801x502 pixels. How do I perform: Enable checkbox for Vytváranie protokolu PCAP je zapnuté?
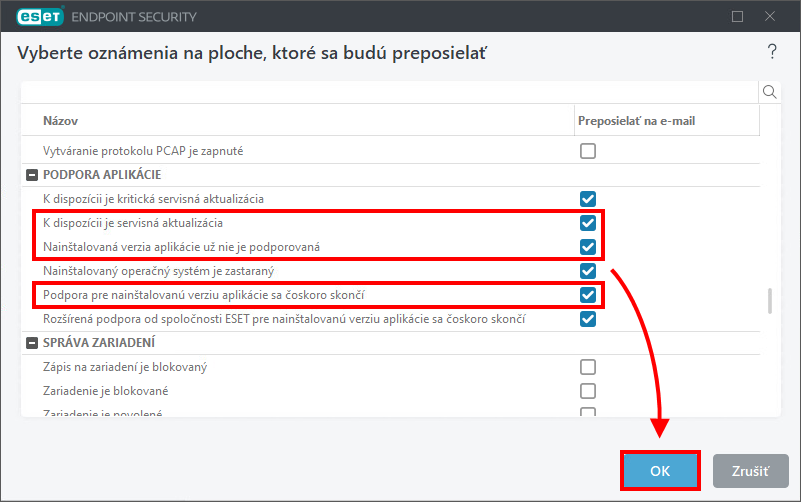coord(588,151)
